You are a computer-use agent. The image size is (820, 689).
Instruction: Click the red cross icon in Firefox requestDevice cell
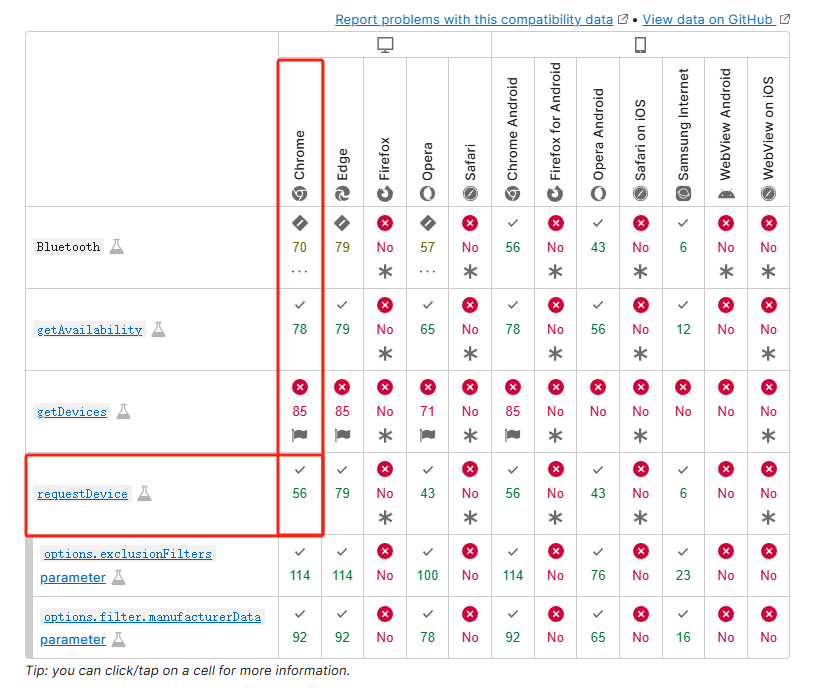point(384,468)
